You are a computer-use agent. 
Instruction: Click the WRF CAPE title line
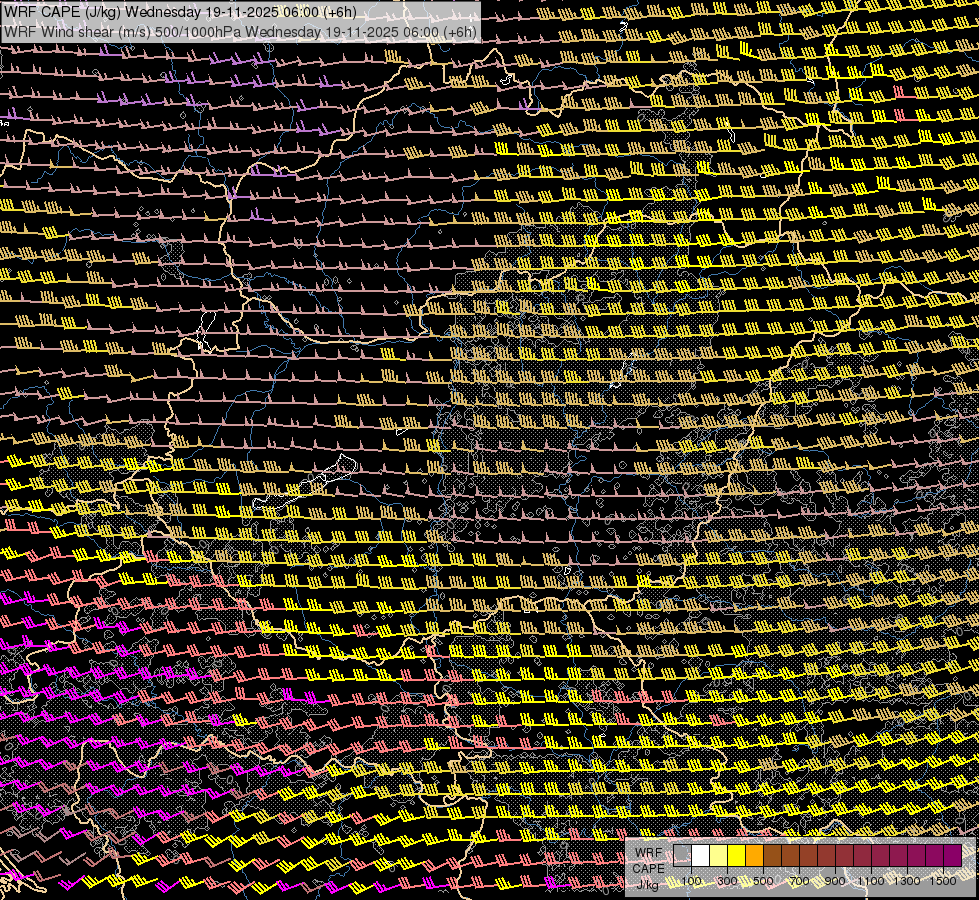click(180, 12)
